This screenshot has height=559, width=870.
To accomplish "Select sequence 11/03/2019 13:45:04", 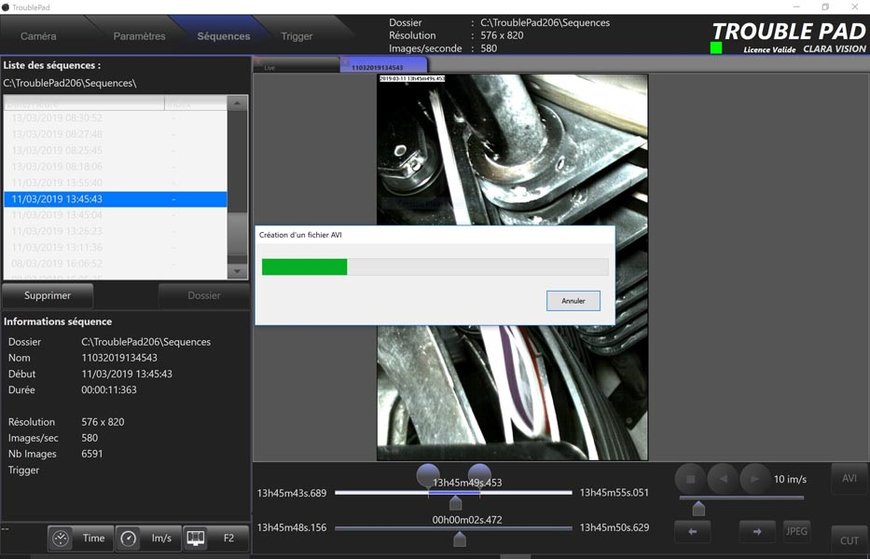I will click(115, 215).
